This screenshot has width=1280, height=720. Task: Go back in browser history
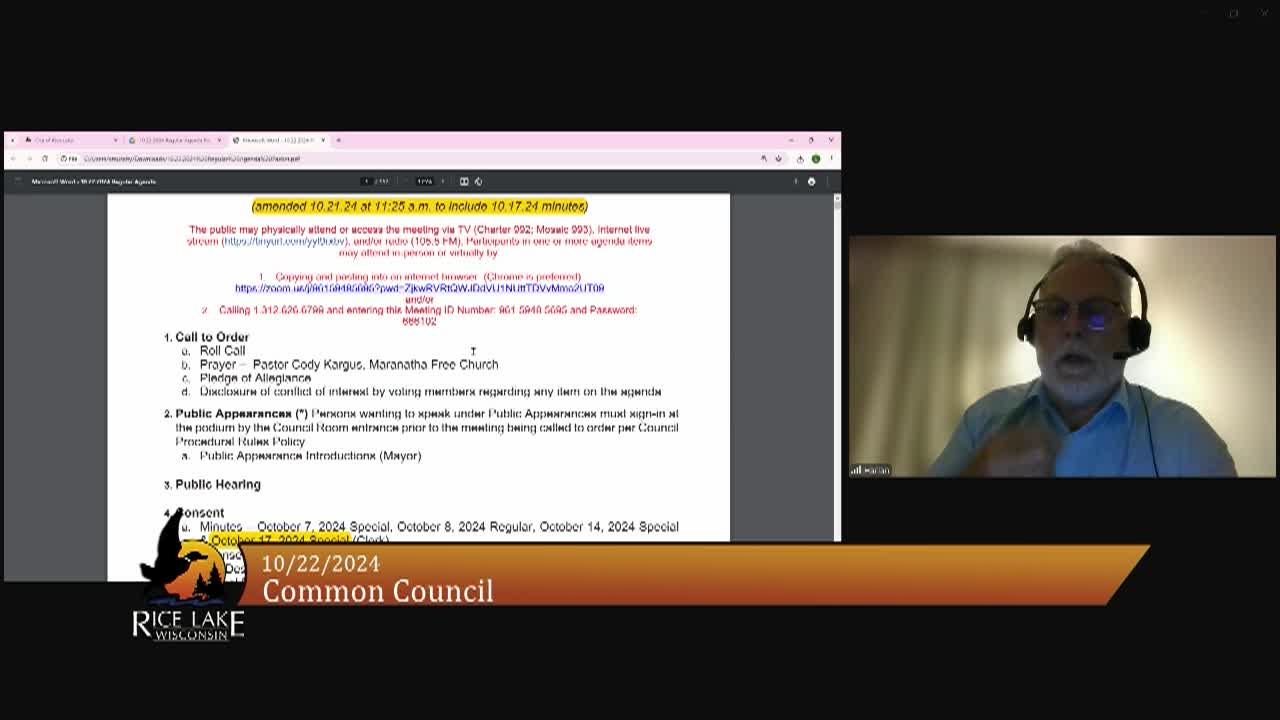[x=13, y=158]
